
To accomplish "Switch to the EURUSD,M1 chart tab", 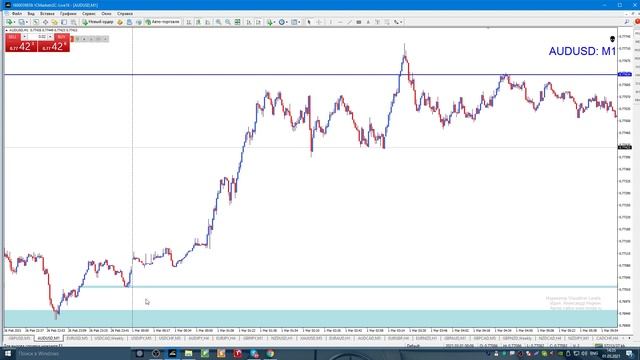I will point(77,338).
